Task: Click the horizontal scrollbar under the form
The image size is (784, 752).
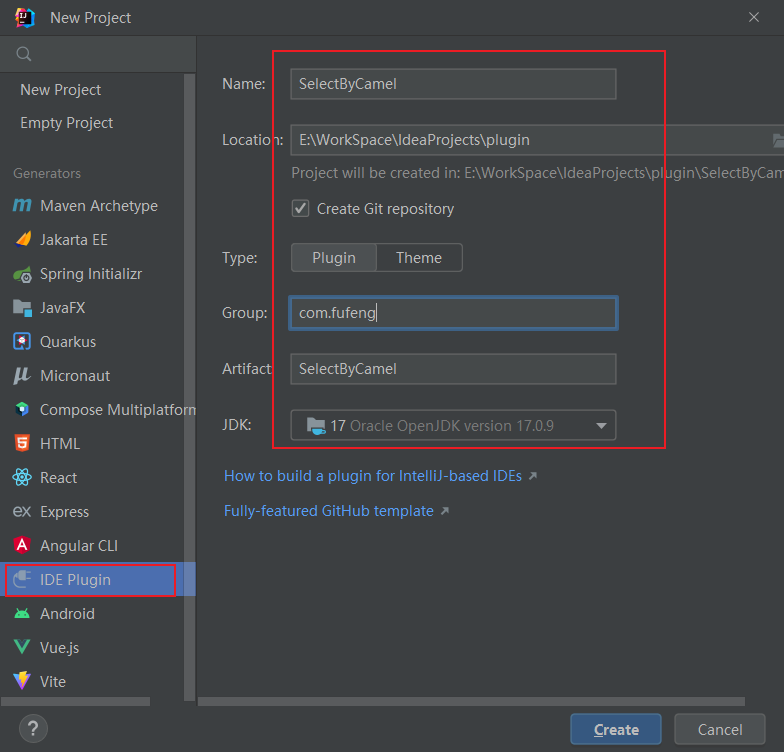Action: [471, 702]
